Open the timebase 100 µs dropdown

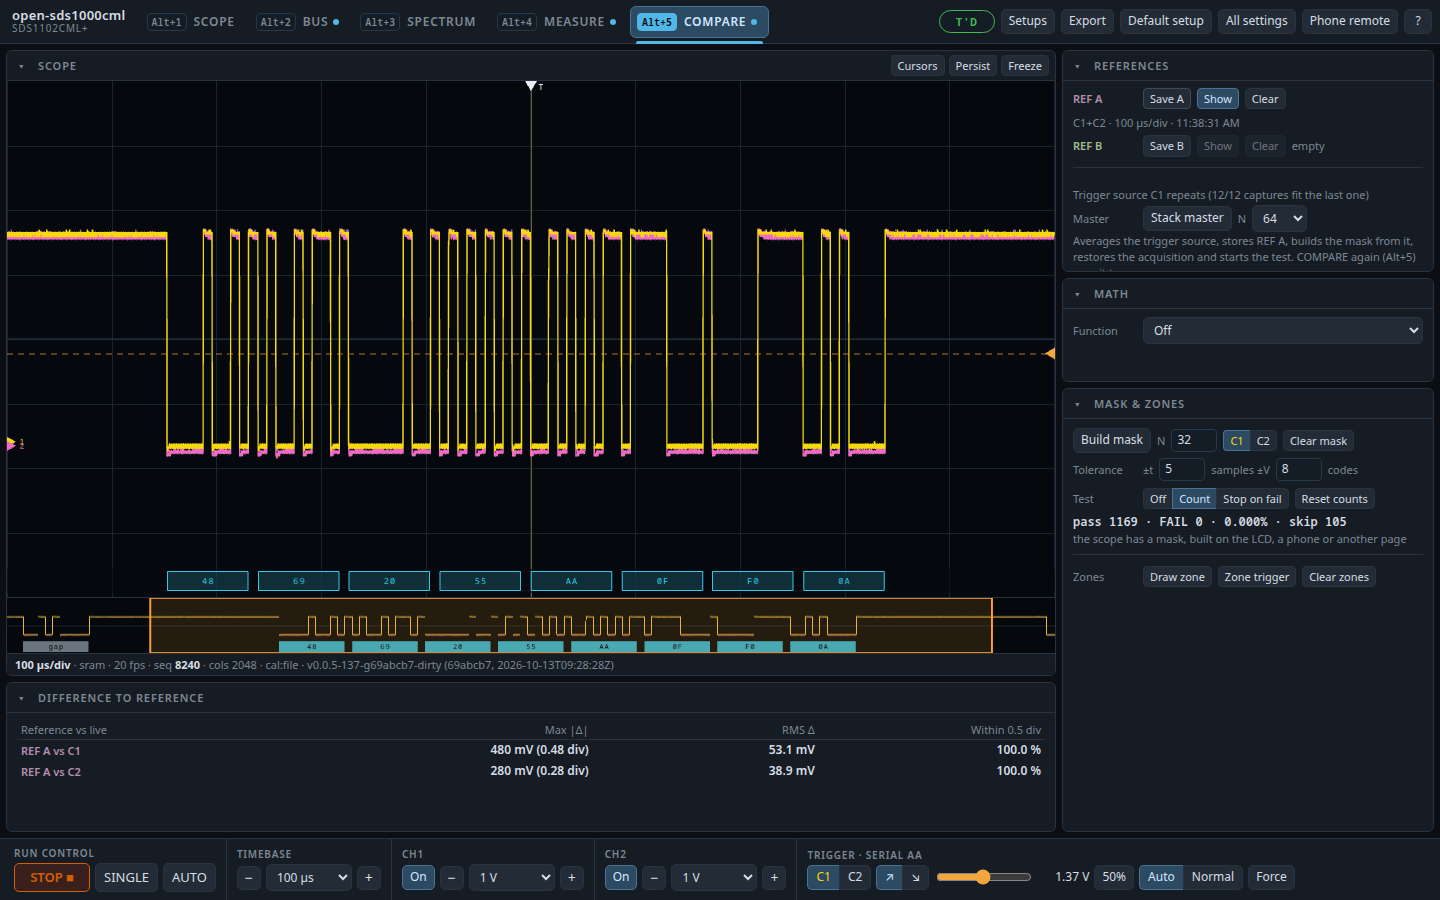pos(310,878)
